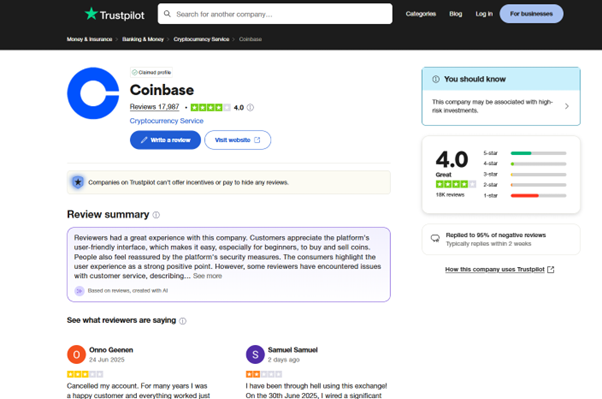
Task: Click Onno Geenen's orange avatar
Action: pos(76,354)
